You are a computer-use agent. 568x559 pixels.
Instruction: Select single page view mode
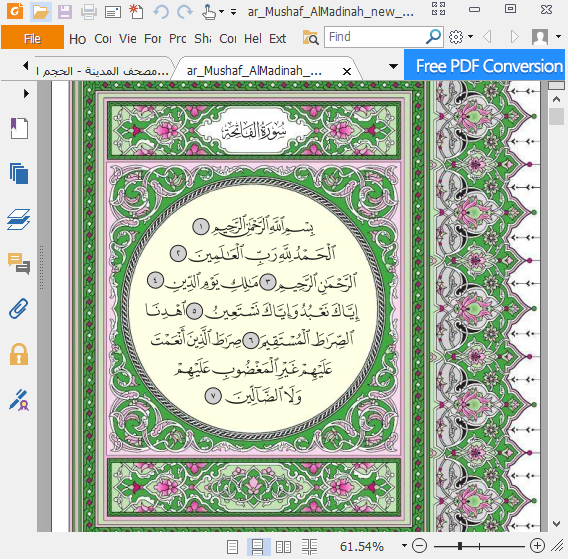[x=232, y=547]
